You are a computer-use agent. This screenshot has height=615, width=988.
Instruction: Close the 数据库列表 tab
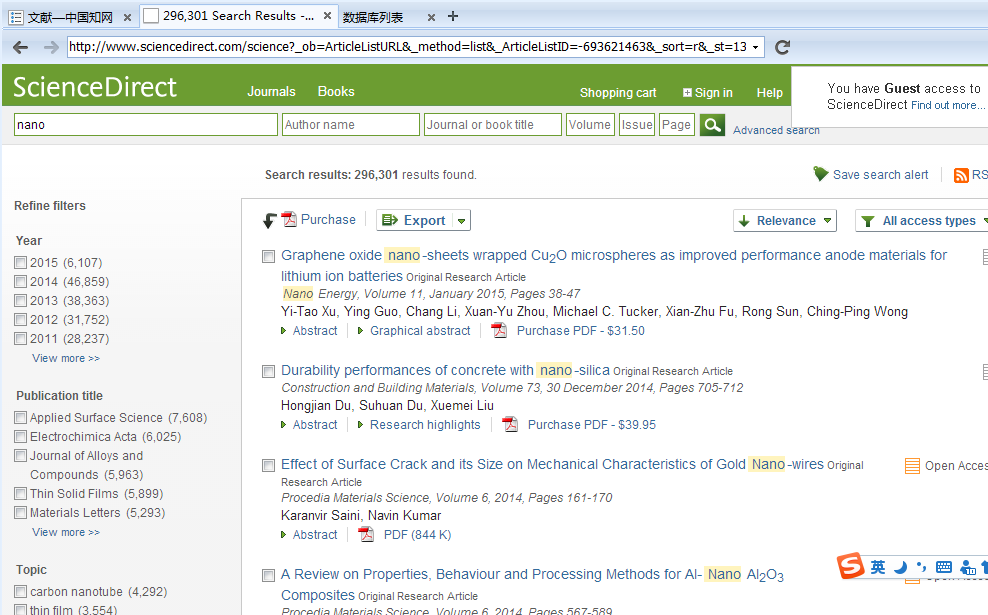(x=431, y=18)
